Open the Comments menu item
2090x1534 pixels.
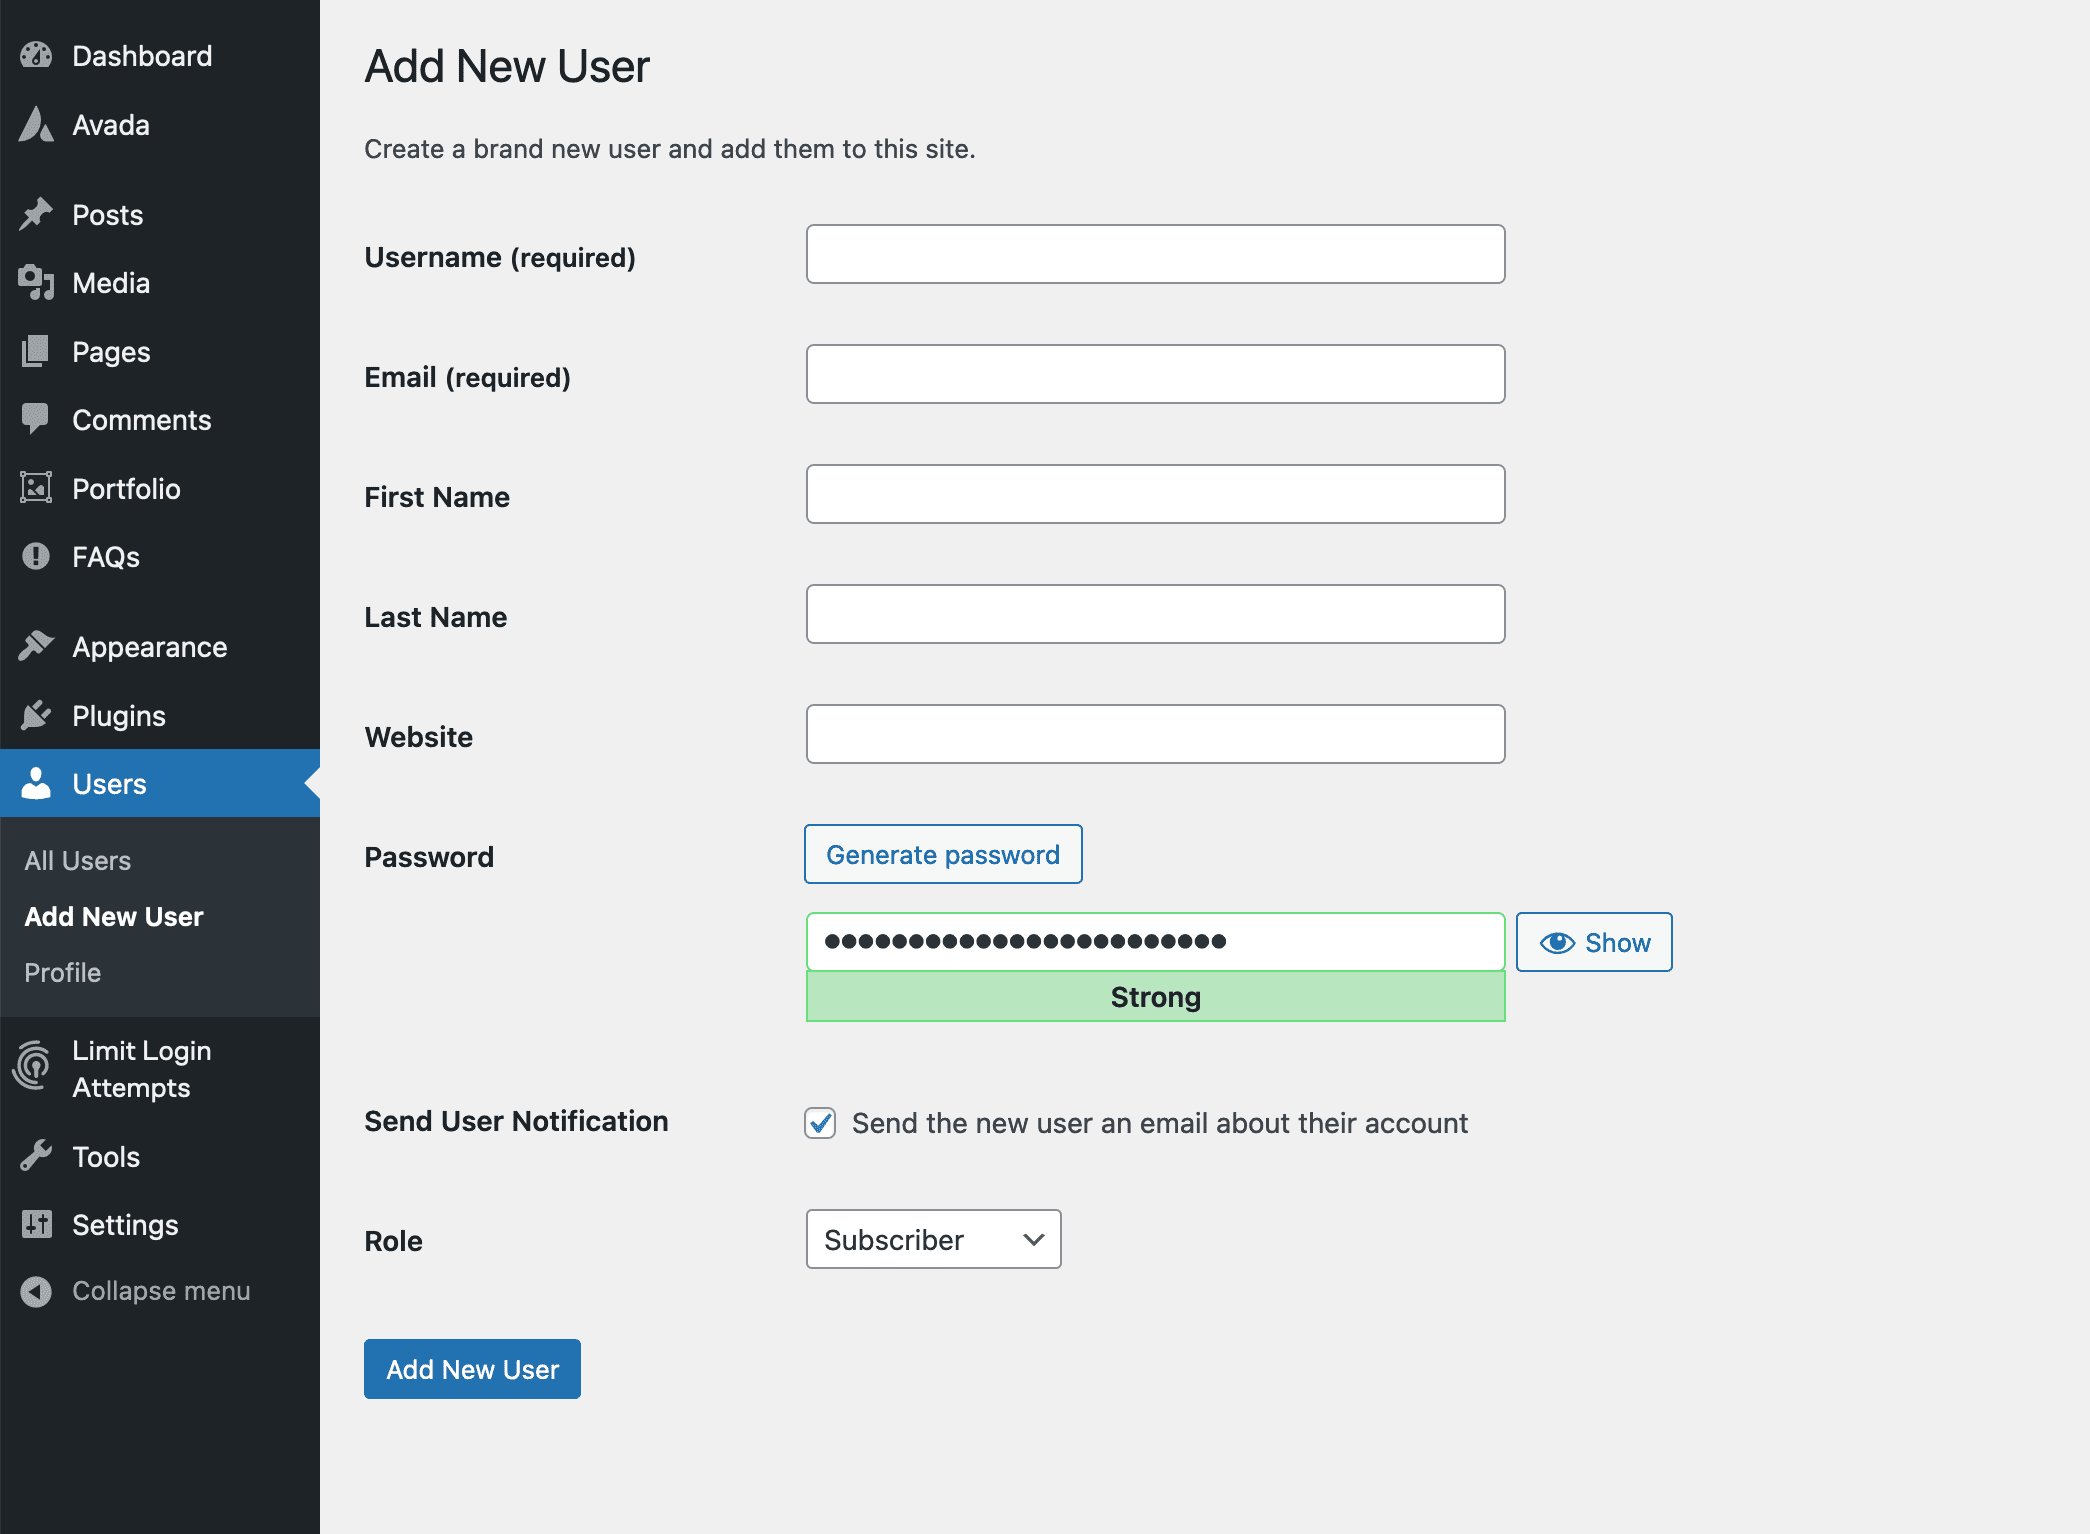coord(160,420)
